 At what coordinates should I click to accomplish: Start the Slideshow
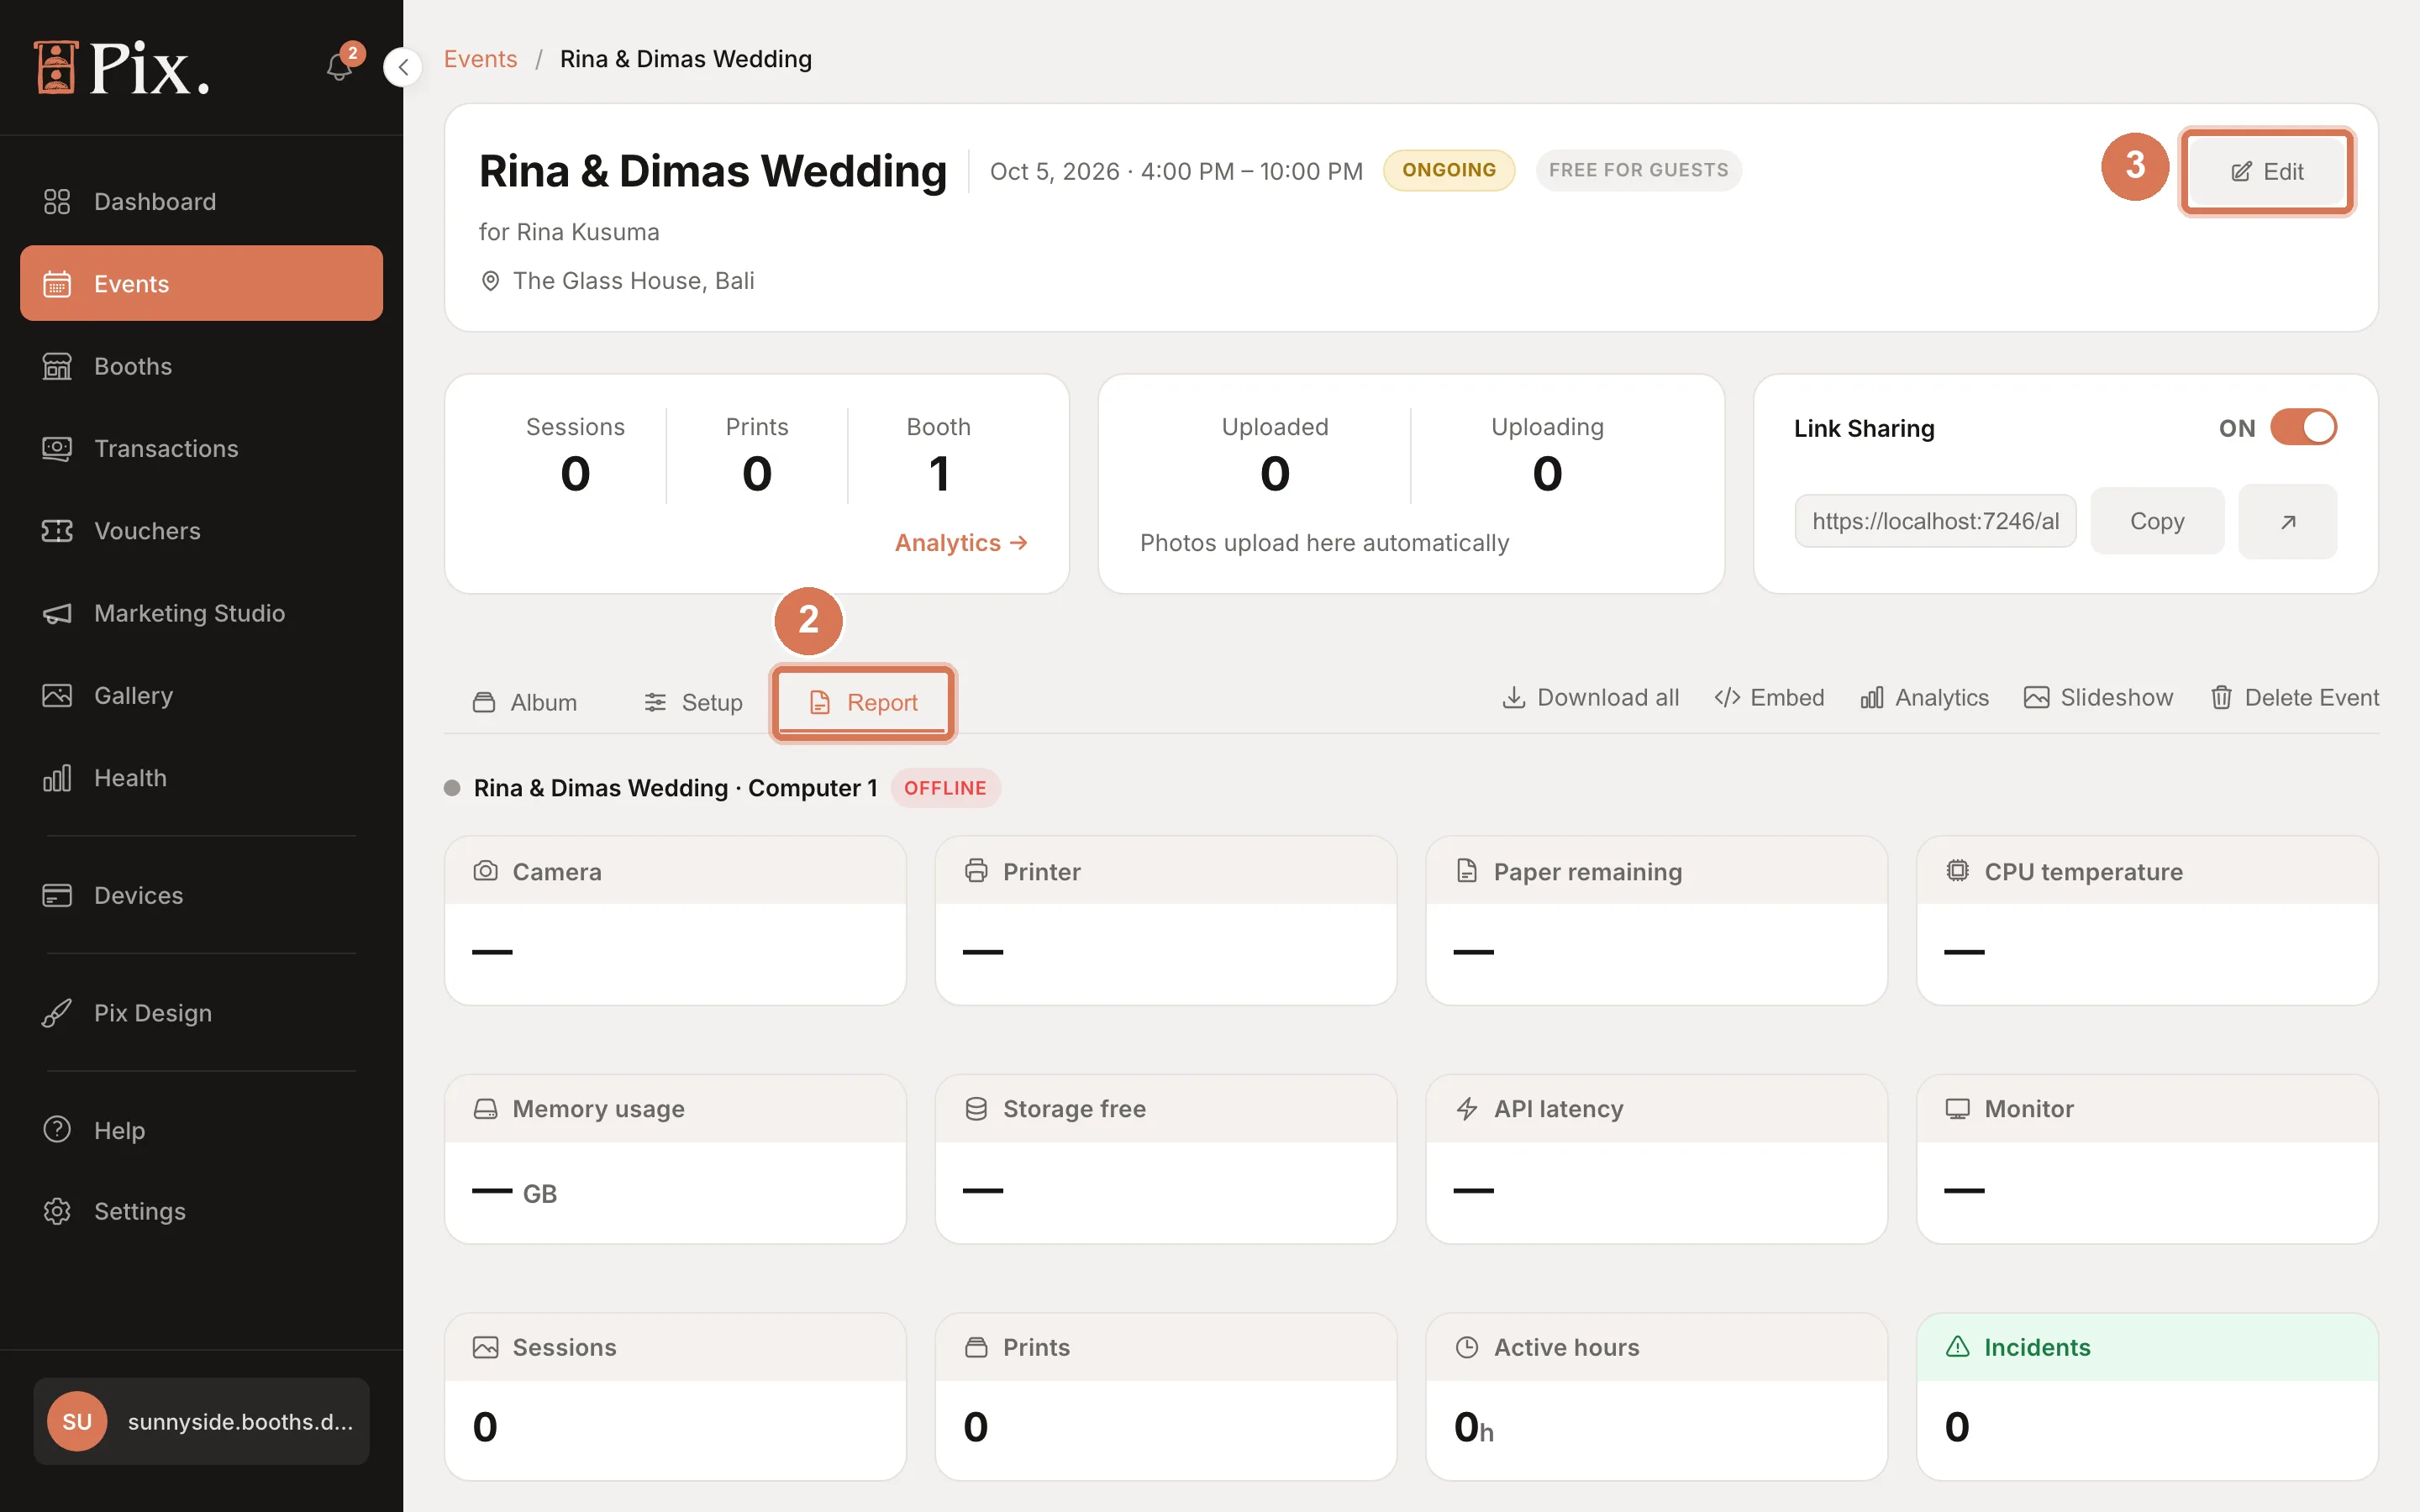2098,697
